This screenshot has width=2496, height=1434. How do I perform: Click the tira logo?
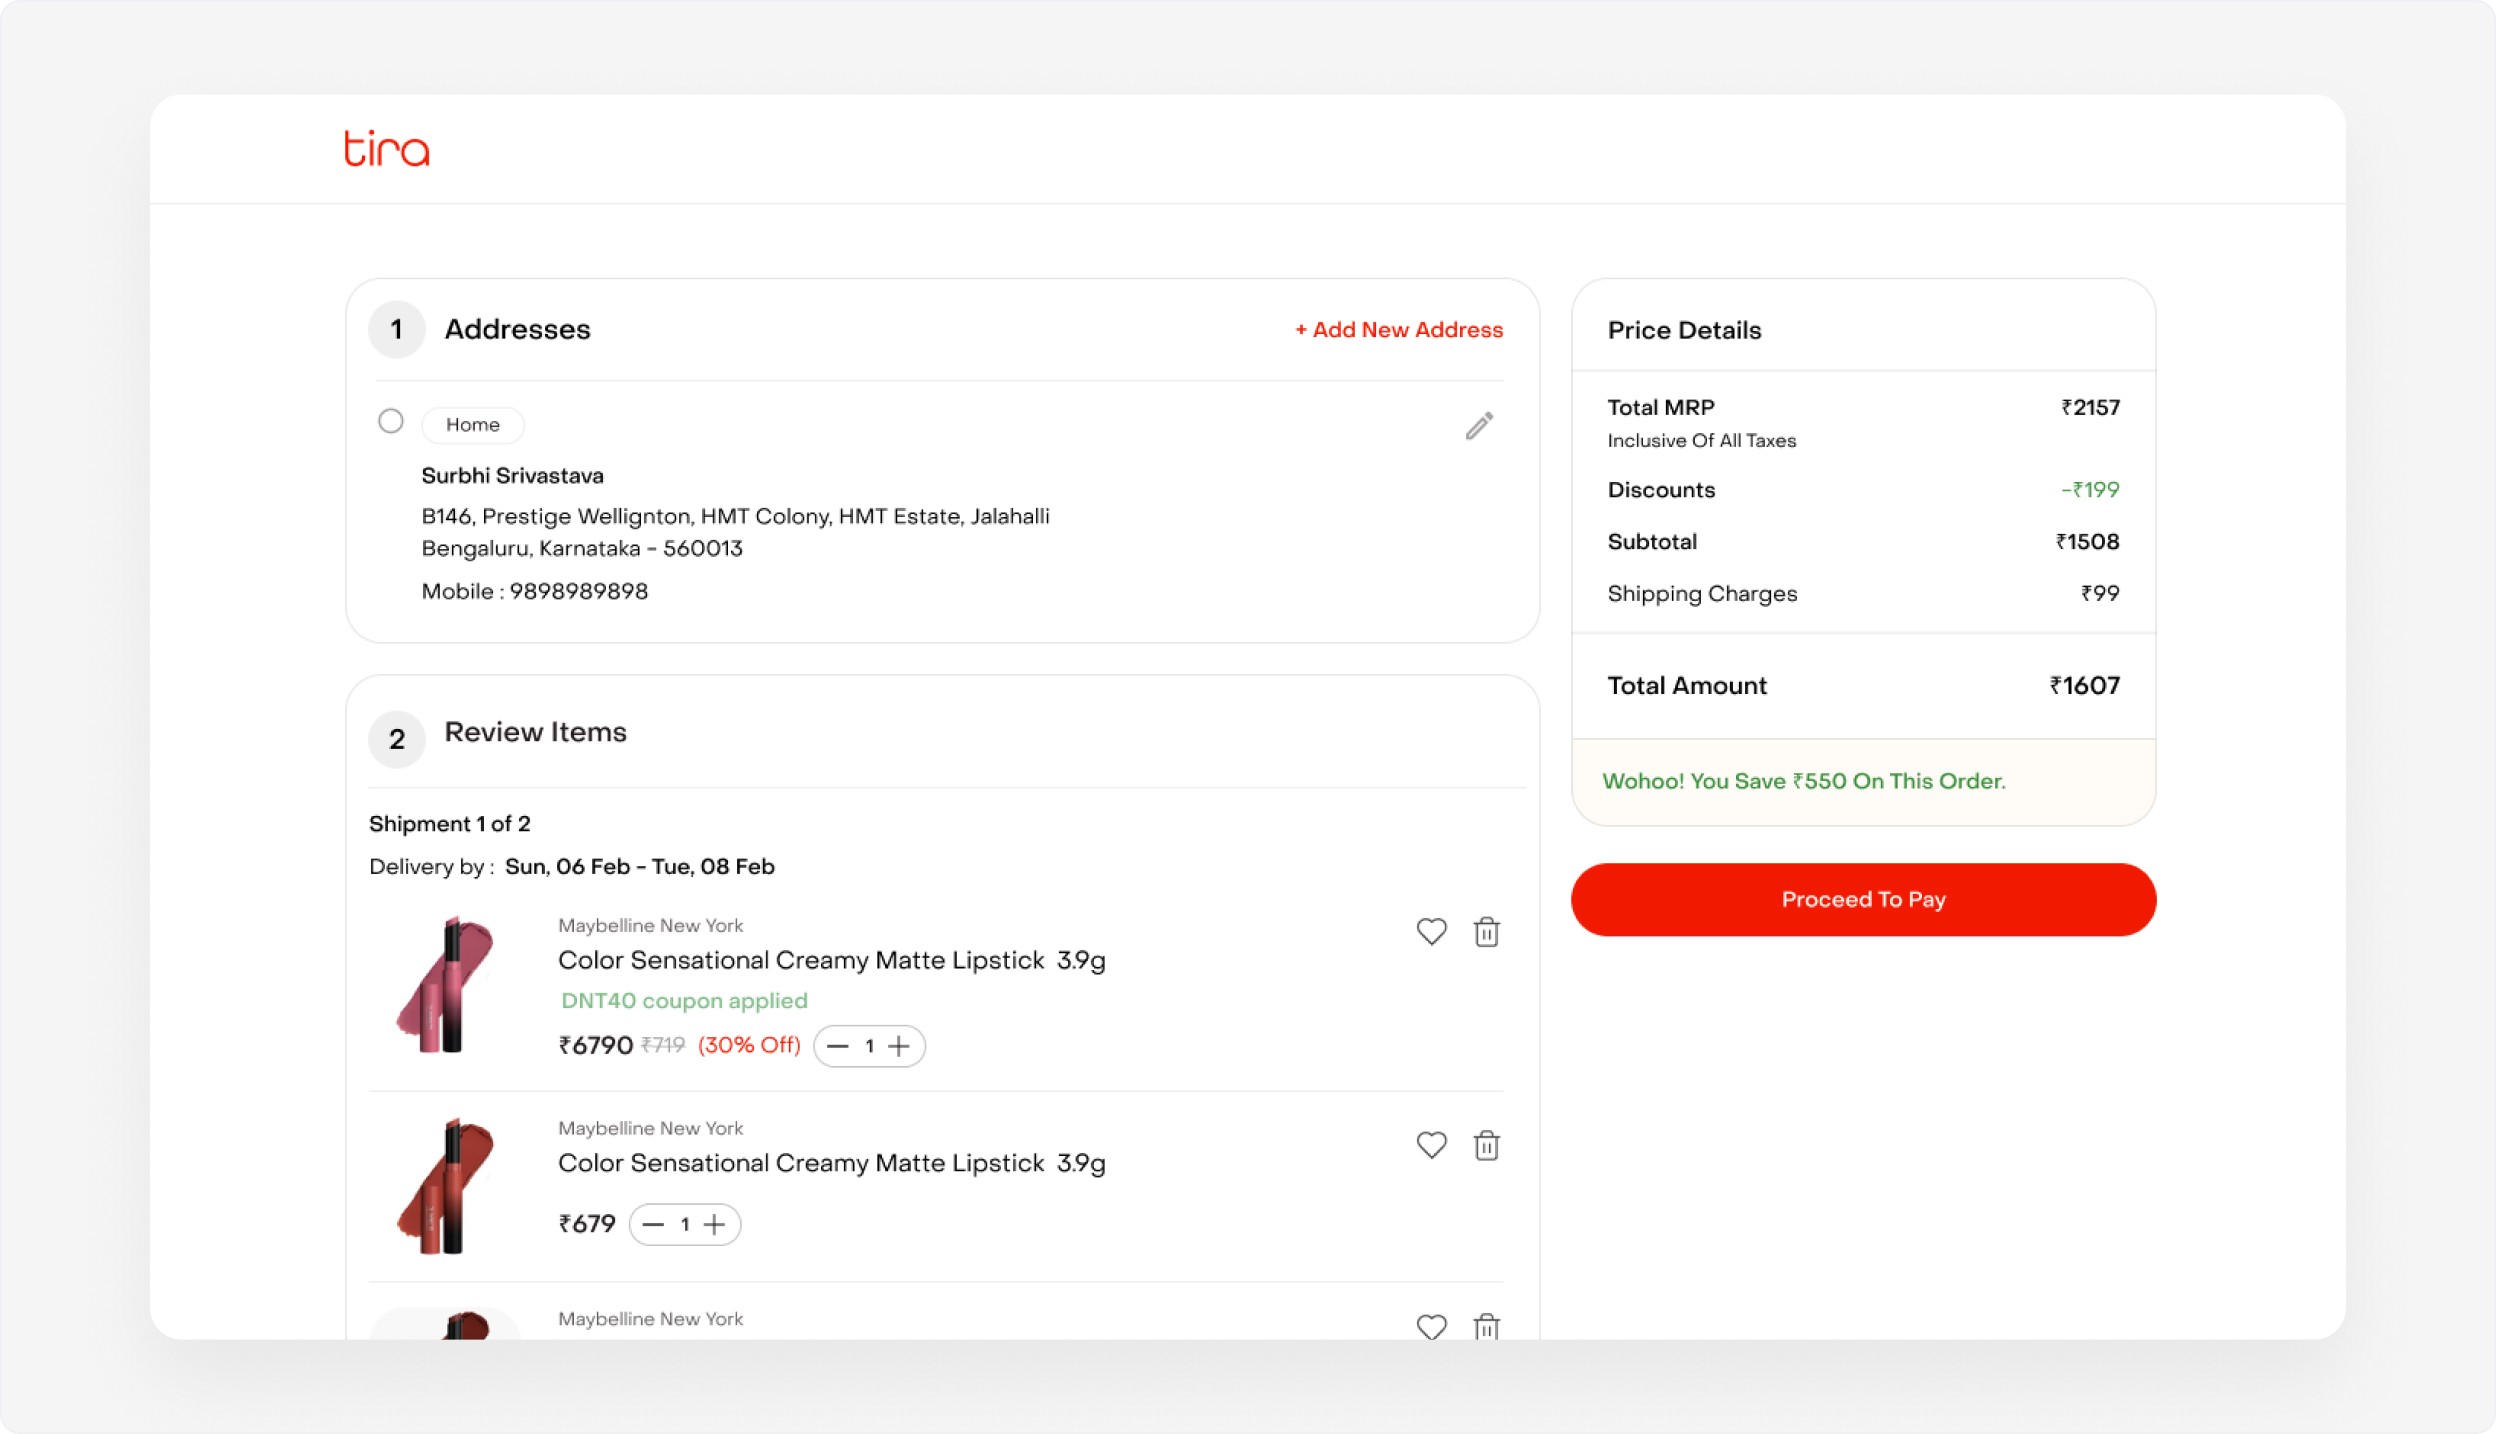coord(387,149)
